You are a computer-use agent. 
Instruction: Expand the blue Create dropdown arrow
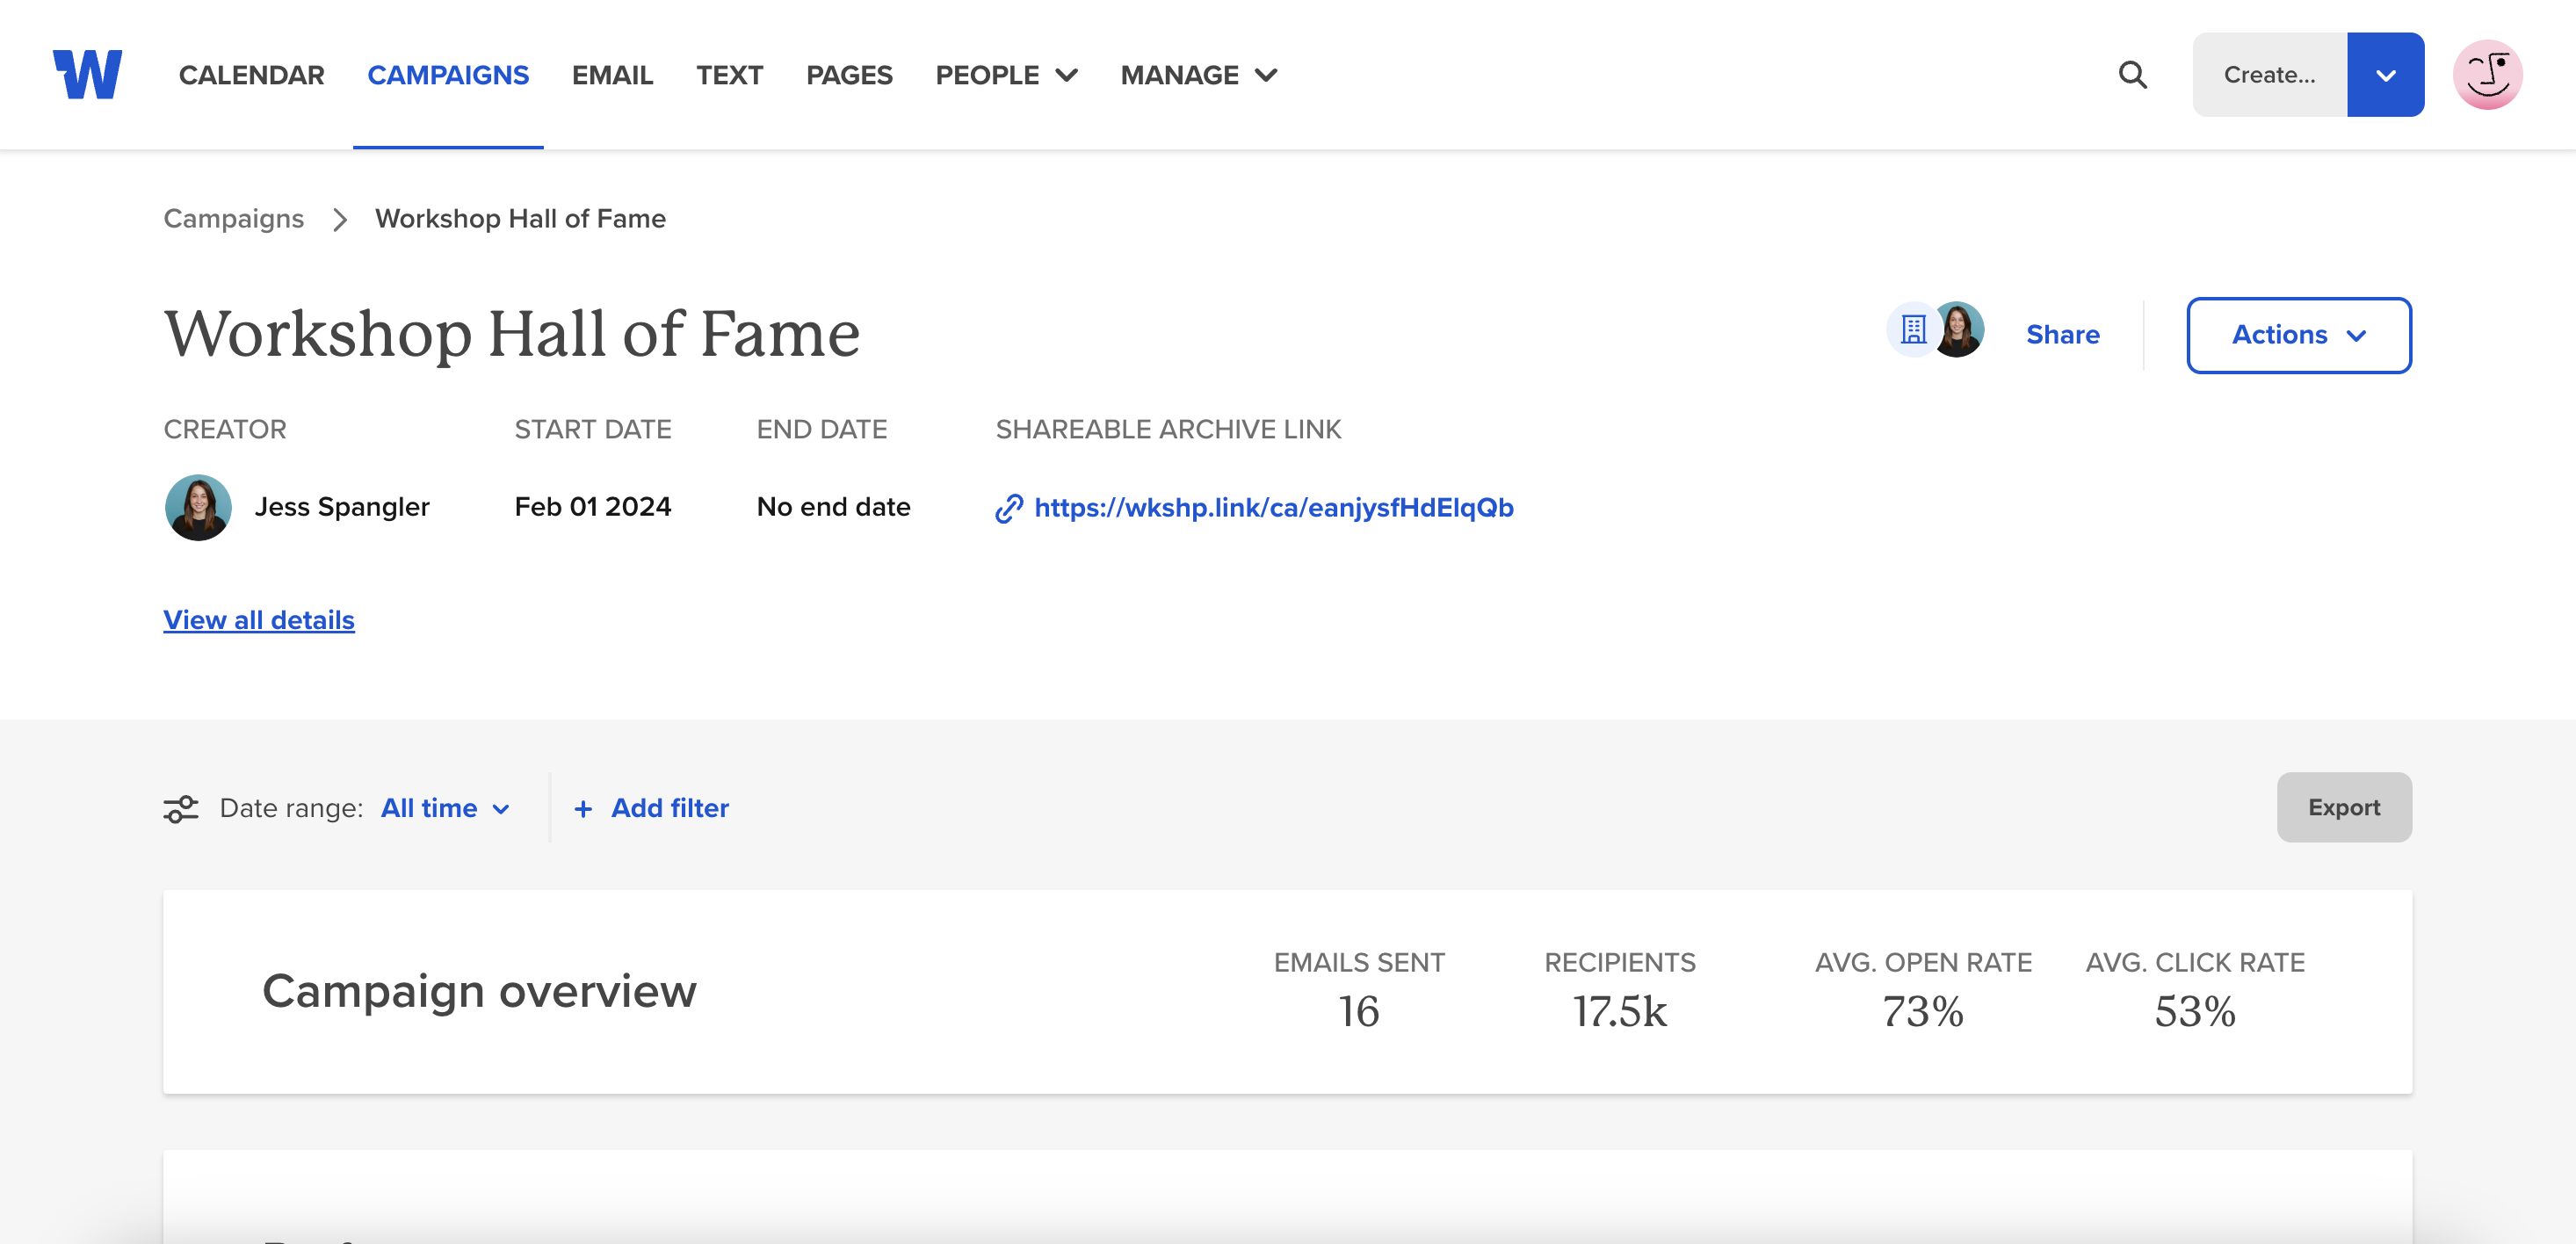(x=2385, y=75)
